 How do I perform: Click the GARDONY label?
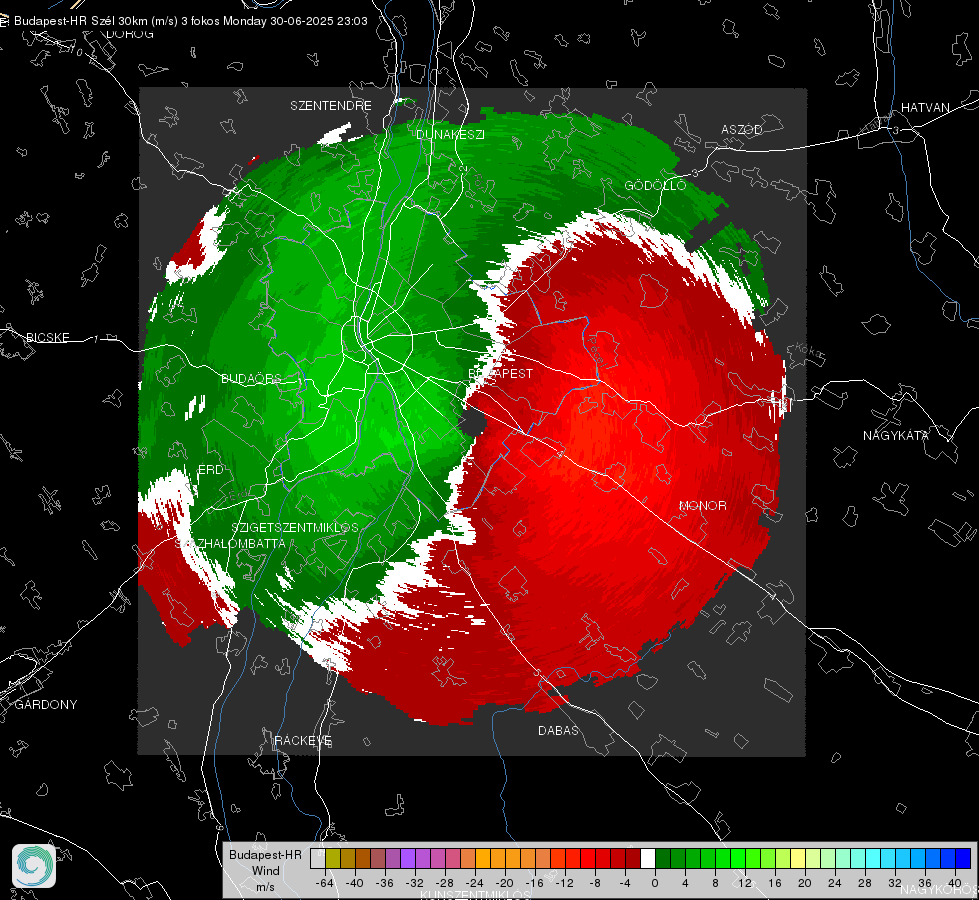coord(46,705)
